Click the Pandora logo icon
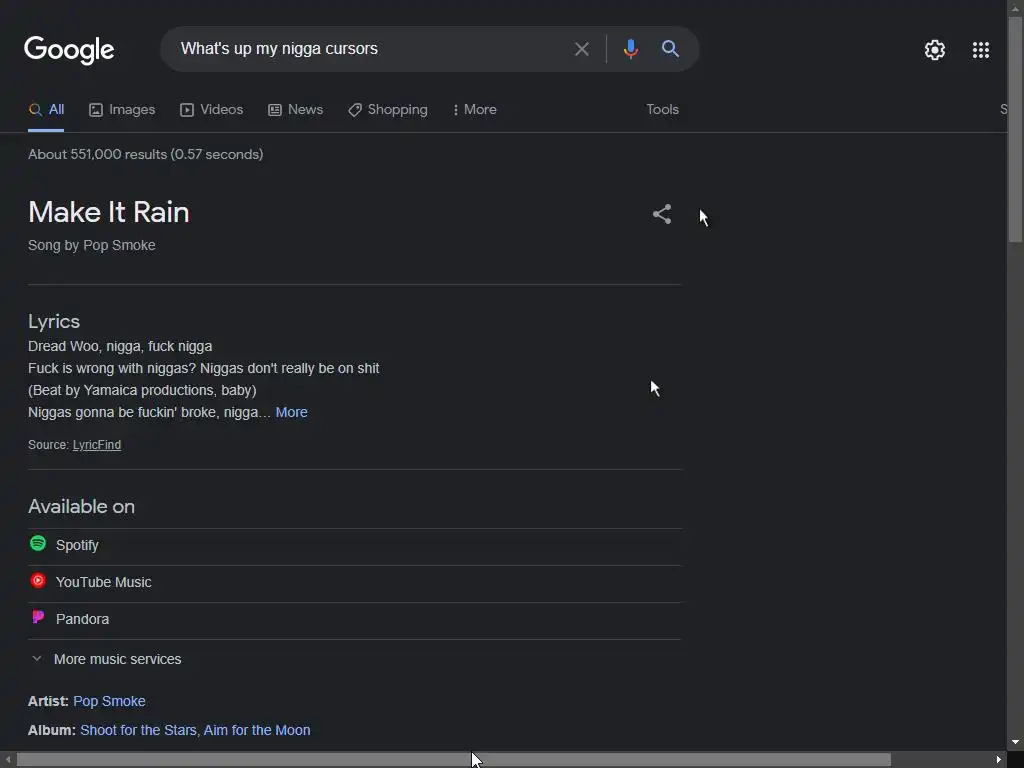The height and width of the screenshot is (768, 1024). pyautogui.click(x=38, y=617)
